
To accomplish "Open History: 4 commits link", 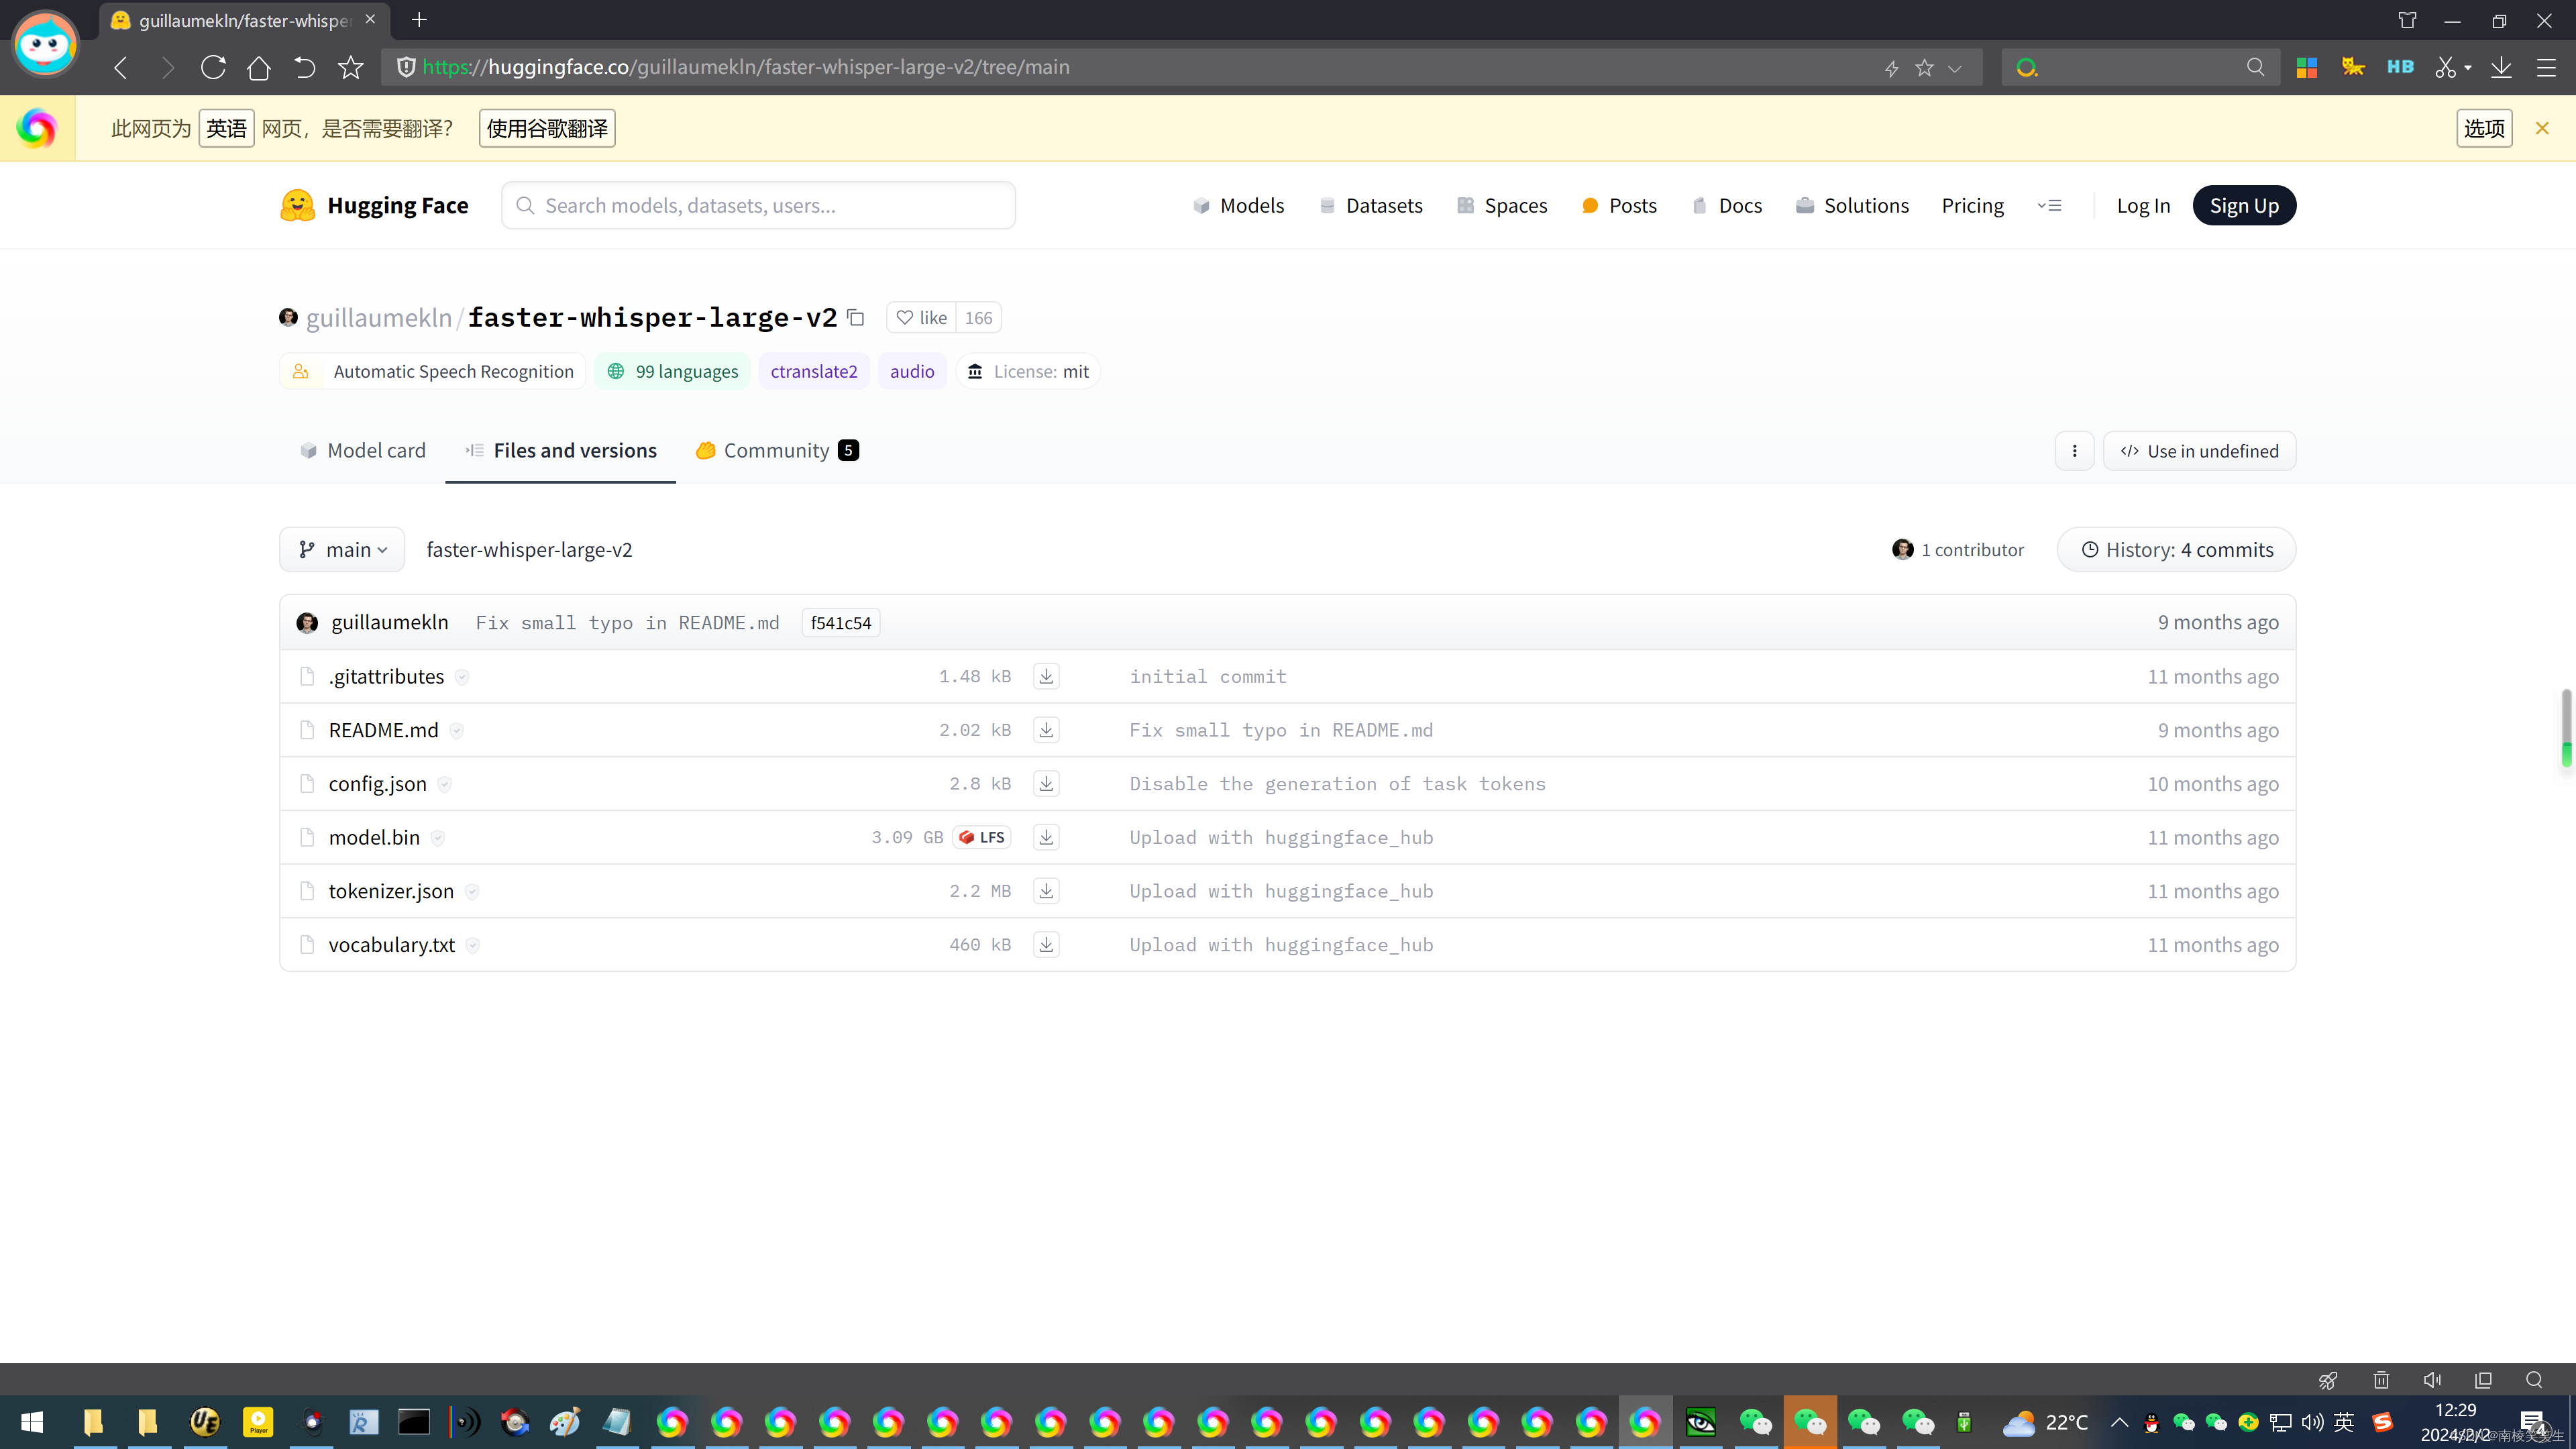I will [x=2176, y=549].
